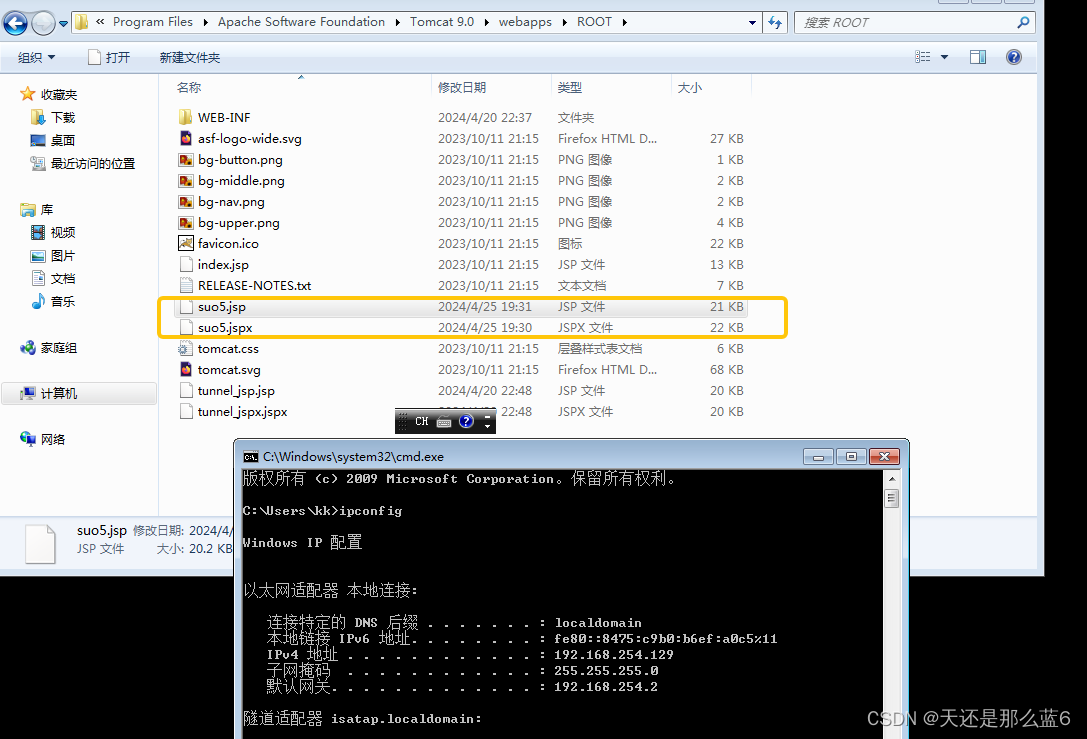This screenshot has width=1087, height=739.
Task: Click the WEB-INF folder icon
Action: (184, 117)
